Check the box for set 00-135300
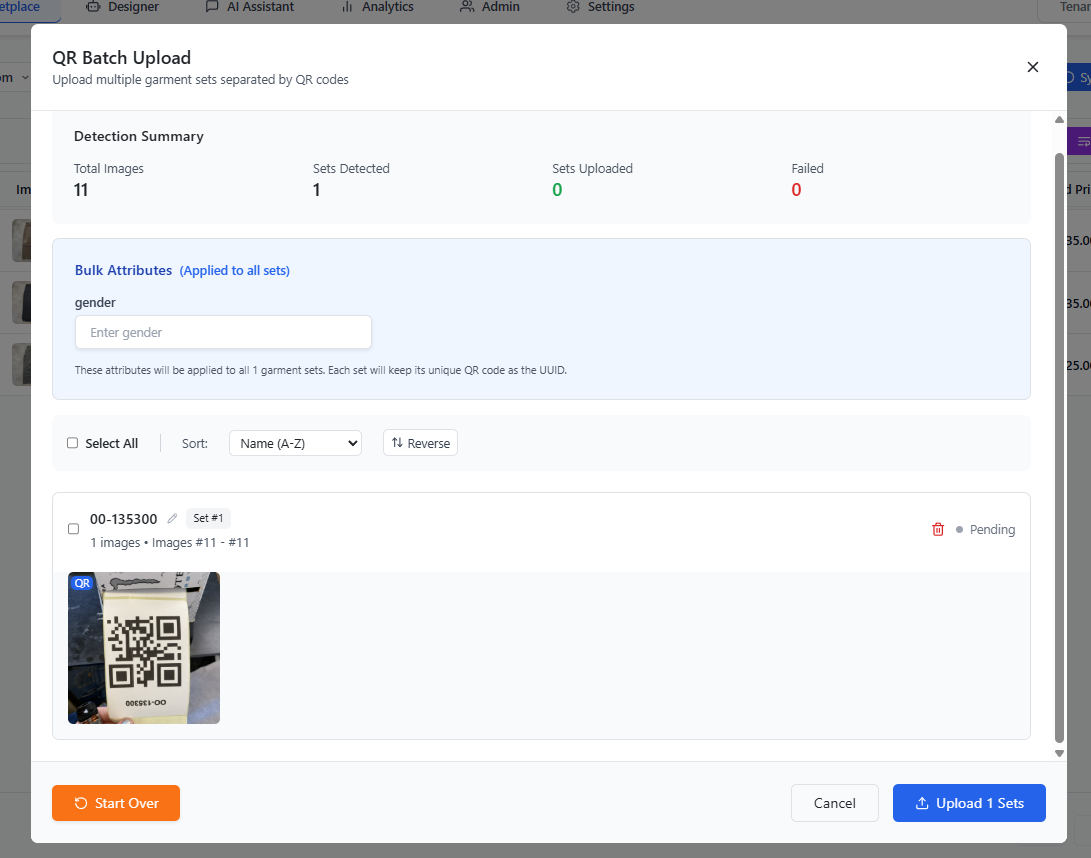Viewport: 1091px width, 858px height. click(73, 529)
